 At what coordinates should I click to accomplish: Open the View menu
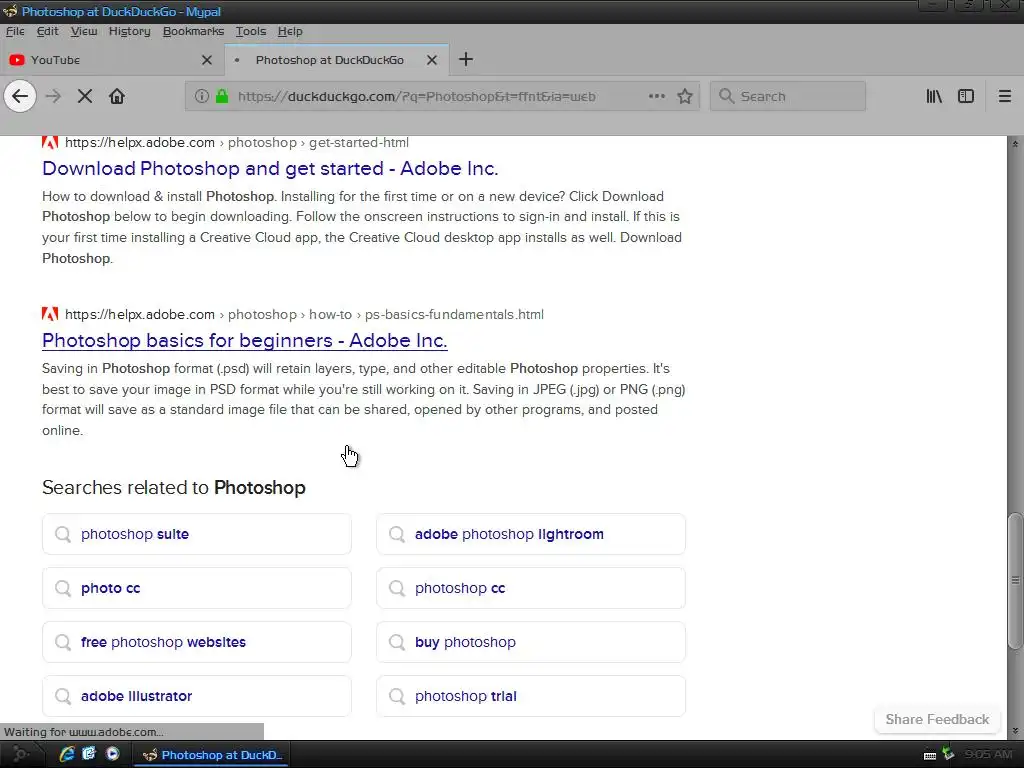click(x=84, y=31)
